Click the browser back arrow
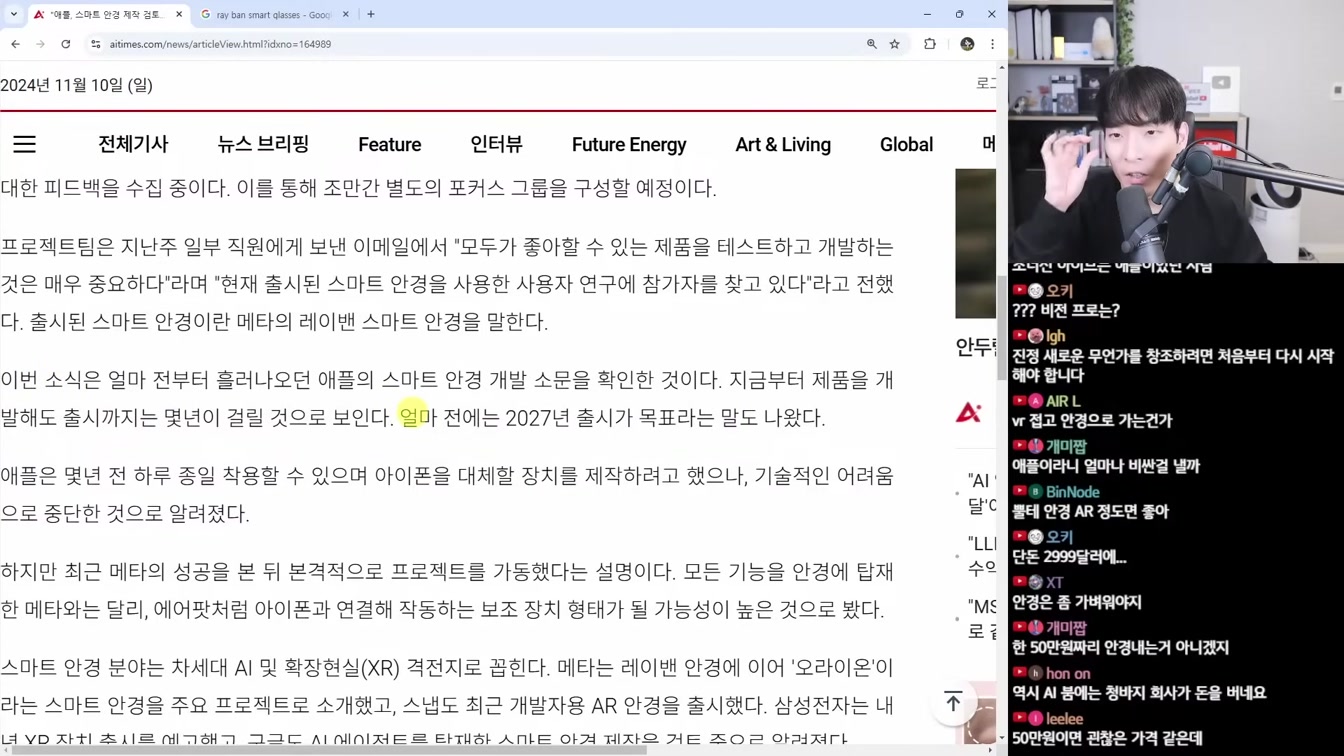The image size is (1344, 756). (15, 44)
